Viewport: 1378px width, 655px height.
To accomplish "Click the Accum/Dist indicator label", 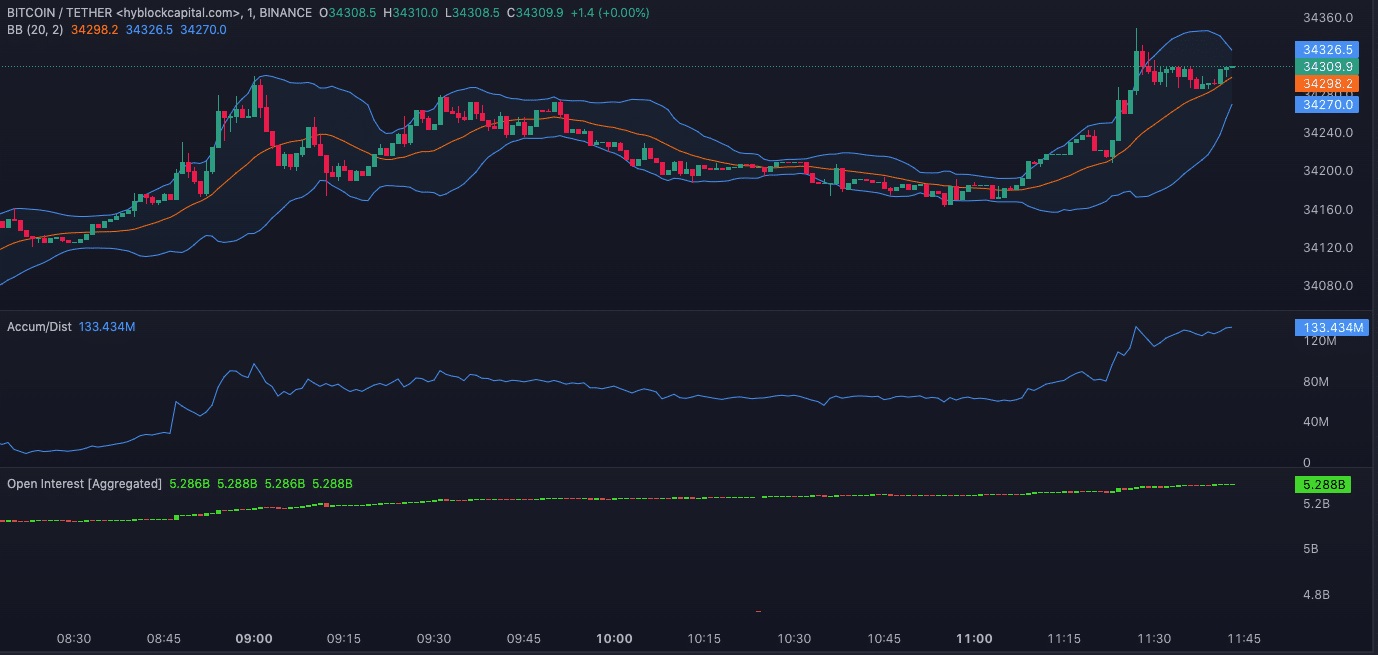I will coord(39,327).
